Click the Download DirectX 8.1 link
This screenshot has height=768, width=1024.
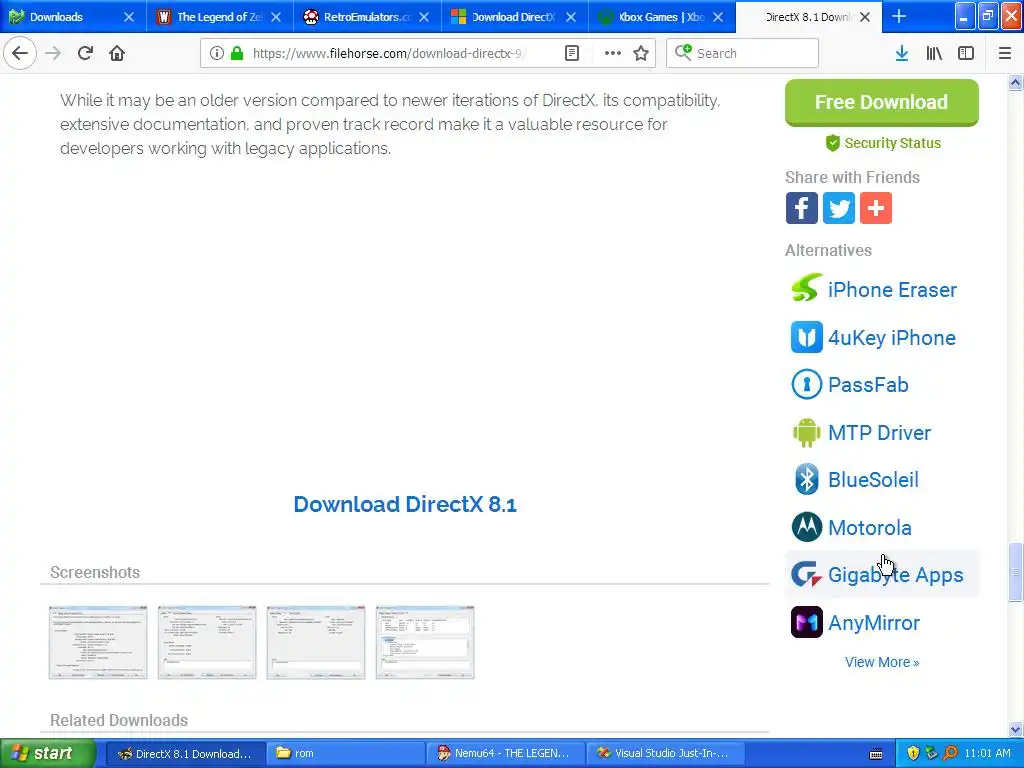405,504
